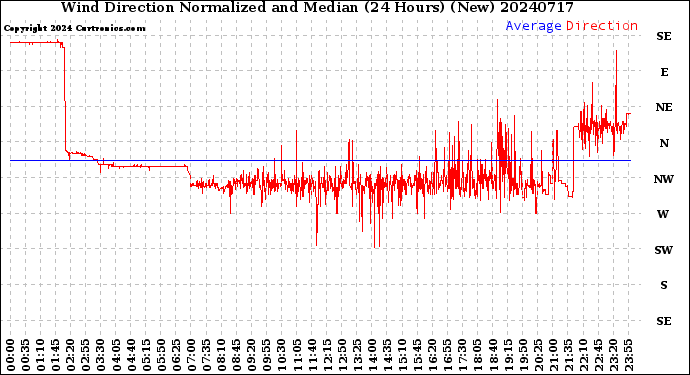The width and height of the screenshot is (690, 375).
Task: Click the 08:45 time label
Action: (236, 356)
